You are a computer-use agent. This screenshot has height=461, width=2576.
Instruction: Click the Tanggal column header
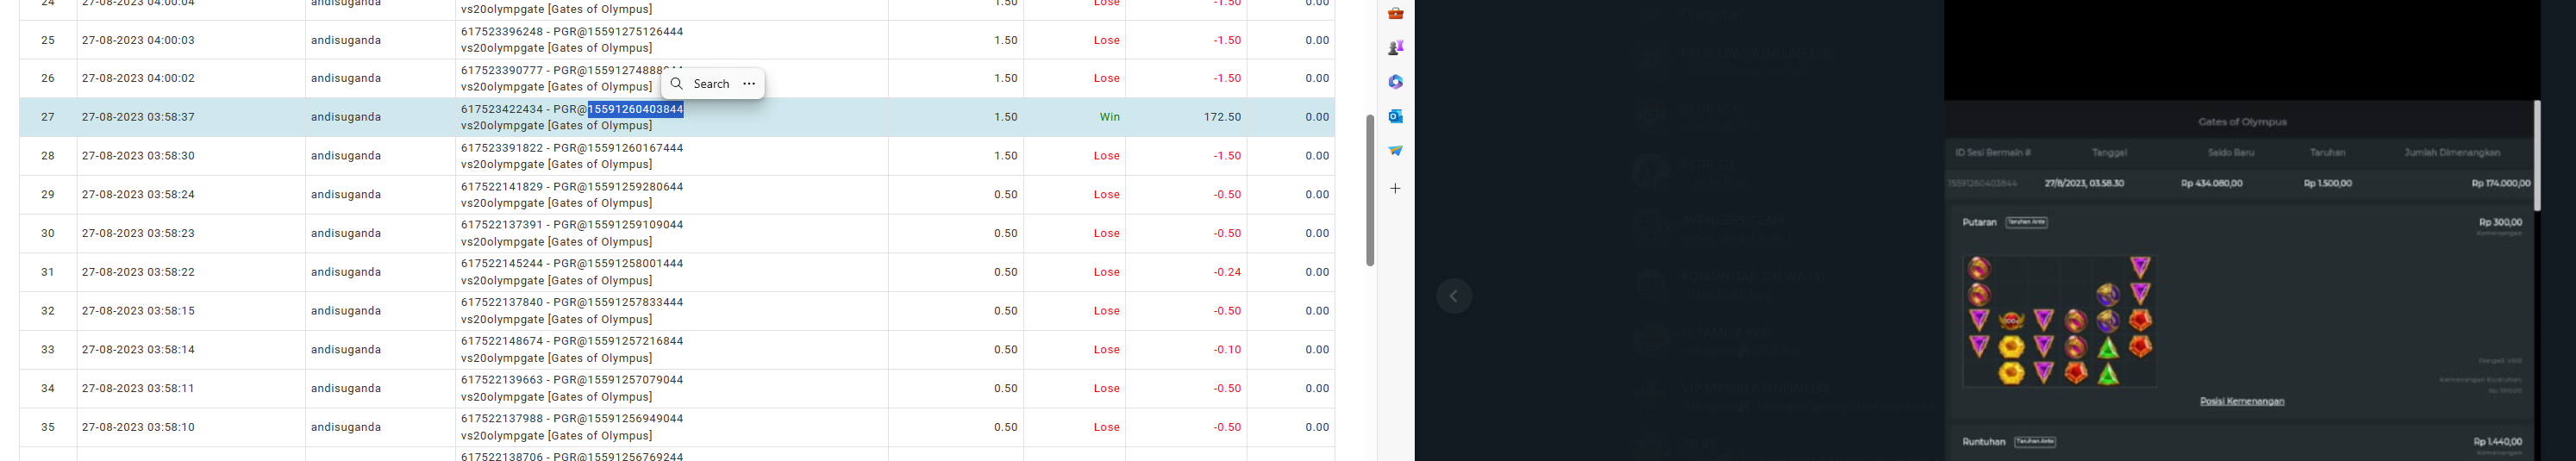(2109, 153)
